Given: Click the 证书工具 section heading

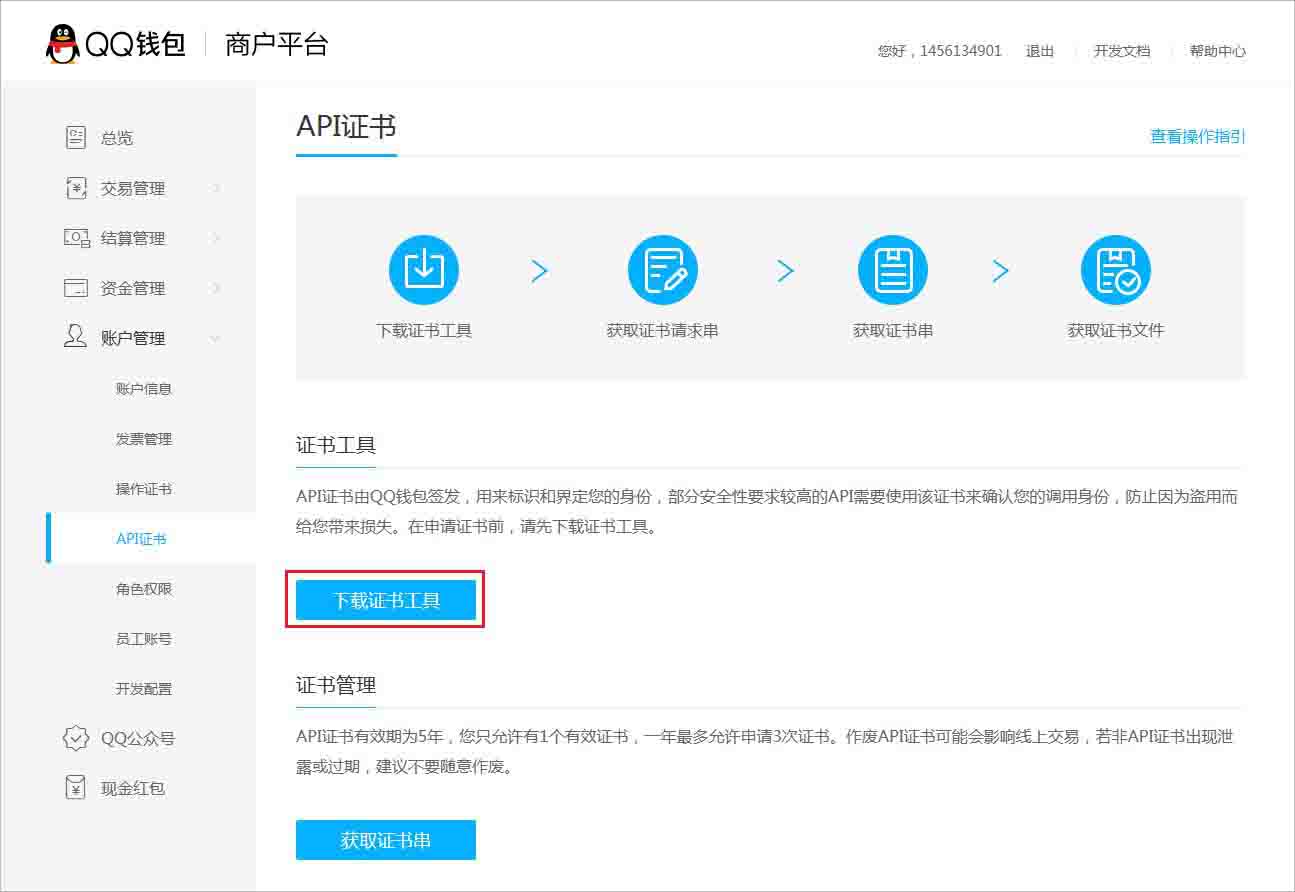Looking at the screenshot, I should point(336,445).
